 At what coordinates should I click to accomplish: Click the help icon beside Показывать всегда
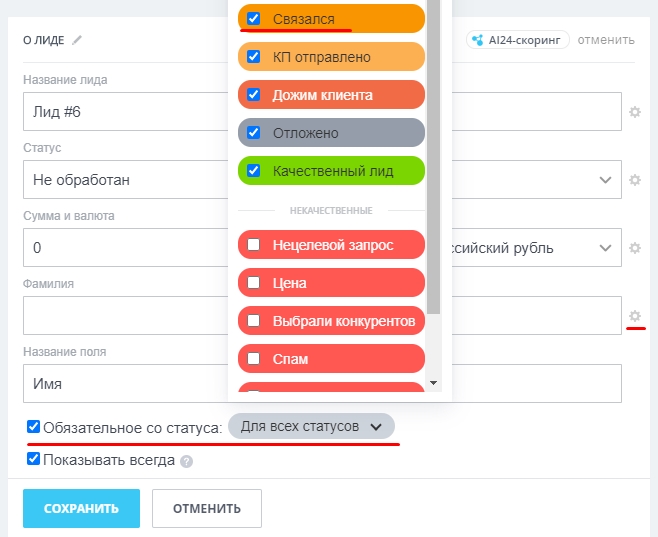[x=186, y=461]
